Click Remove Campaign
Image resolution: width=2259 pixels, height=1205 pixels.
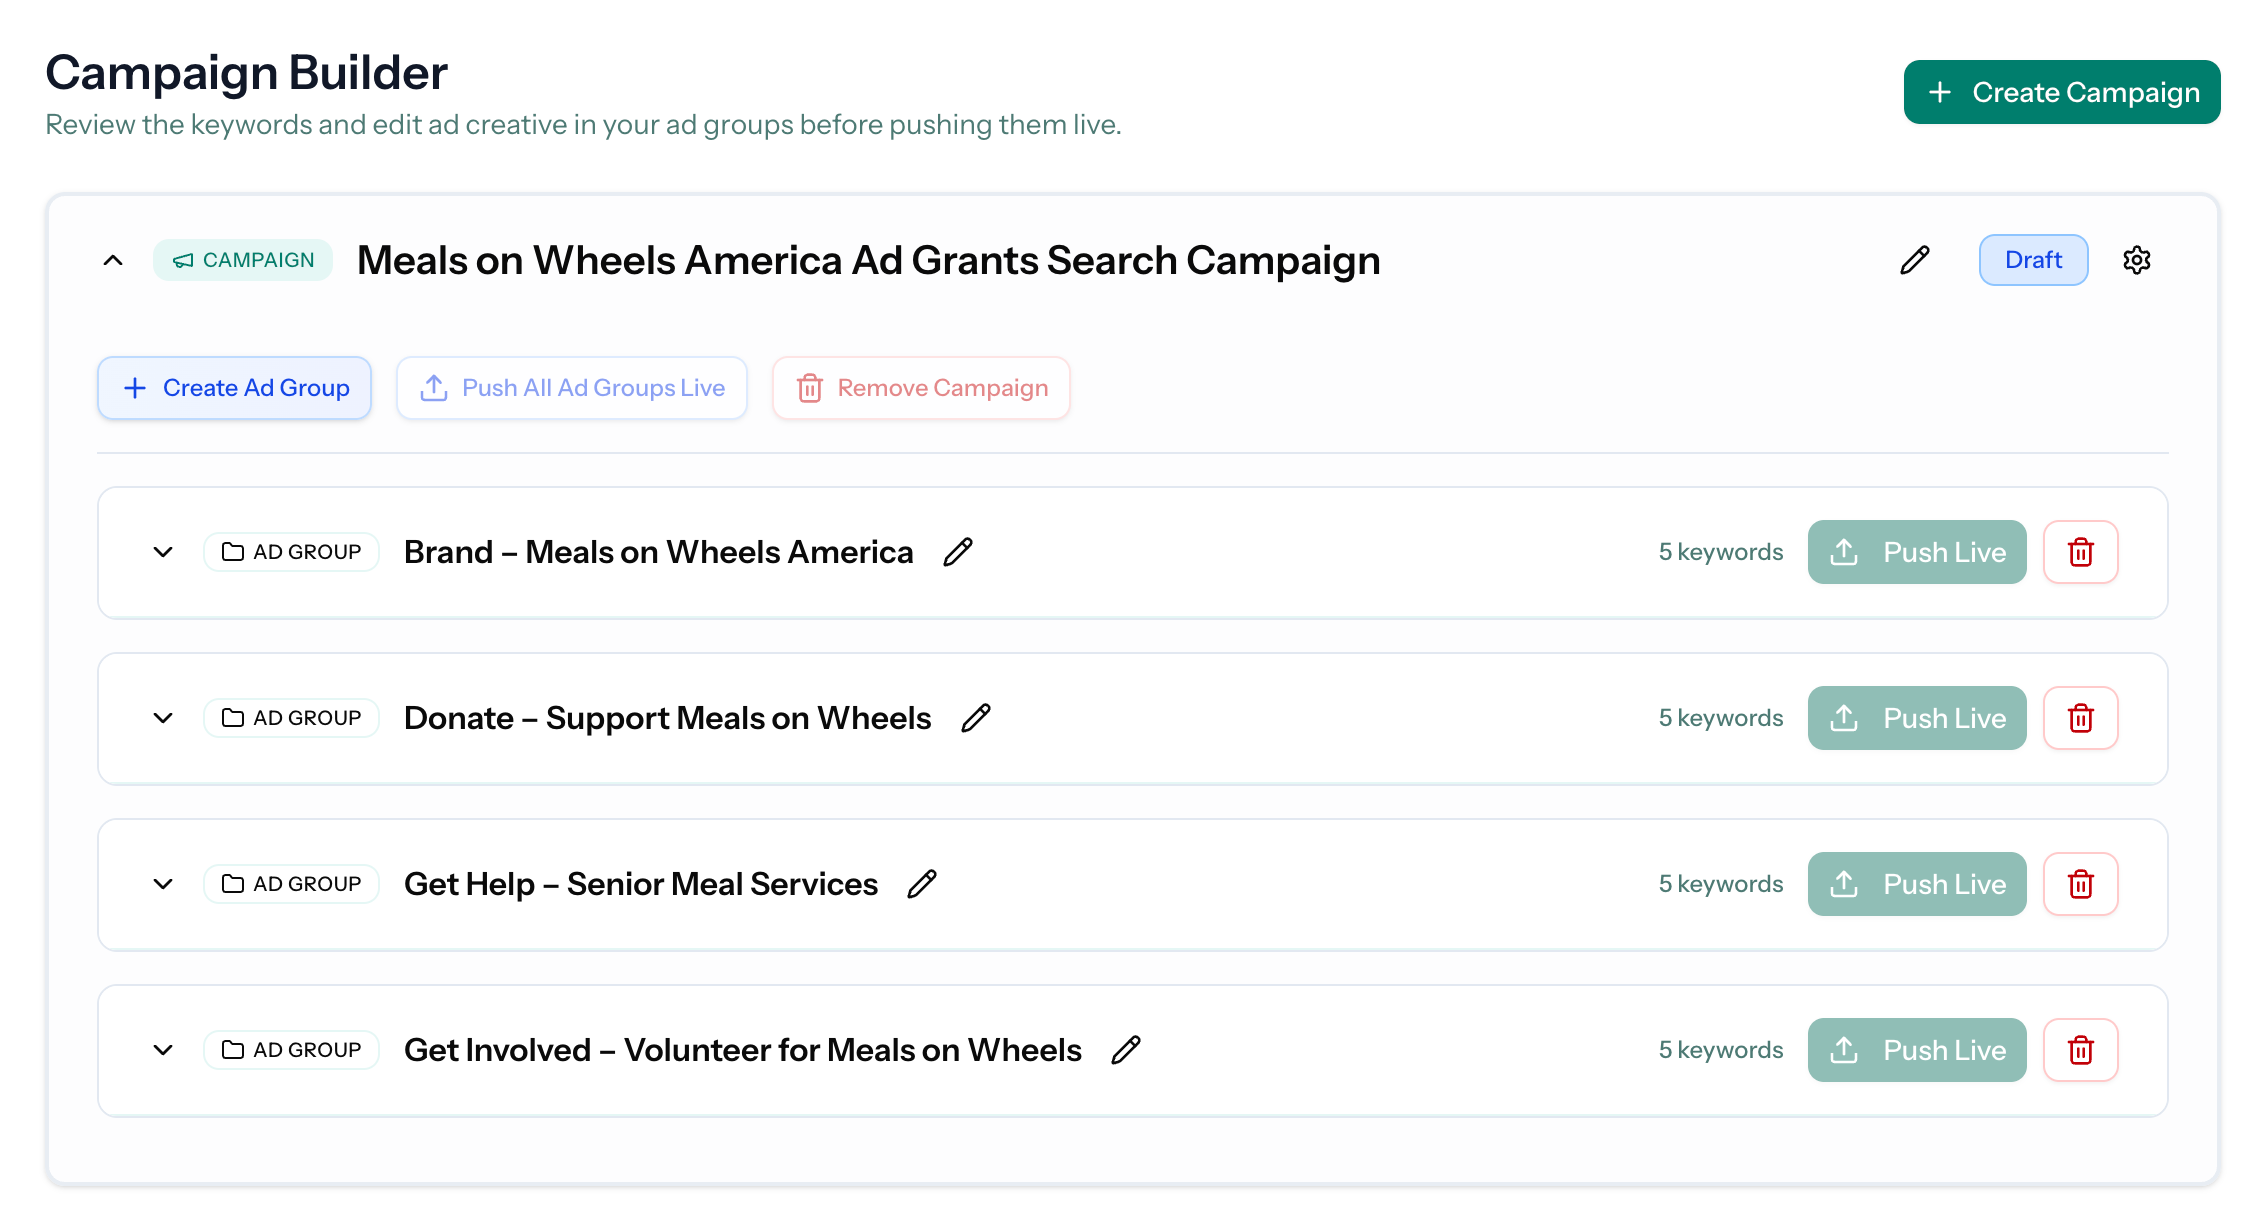point(920,388)
